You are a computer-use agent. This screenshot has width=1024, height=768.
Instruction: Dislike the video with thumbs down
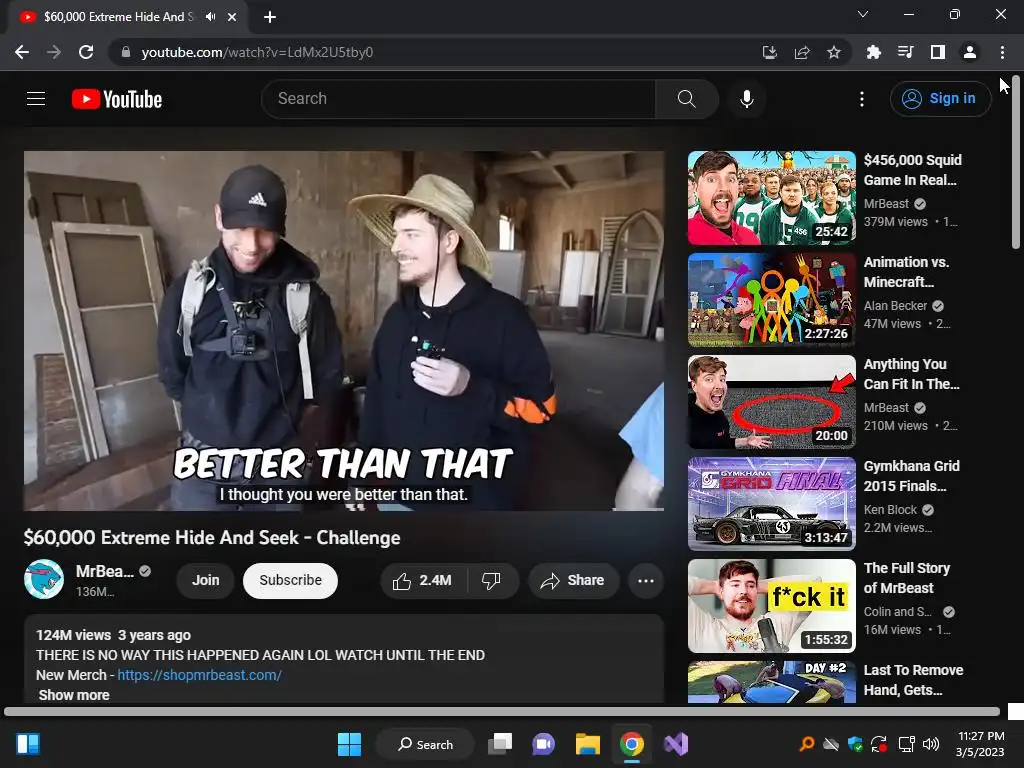pyautogui.click(x=491, y=580)
